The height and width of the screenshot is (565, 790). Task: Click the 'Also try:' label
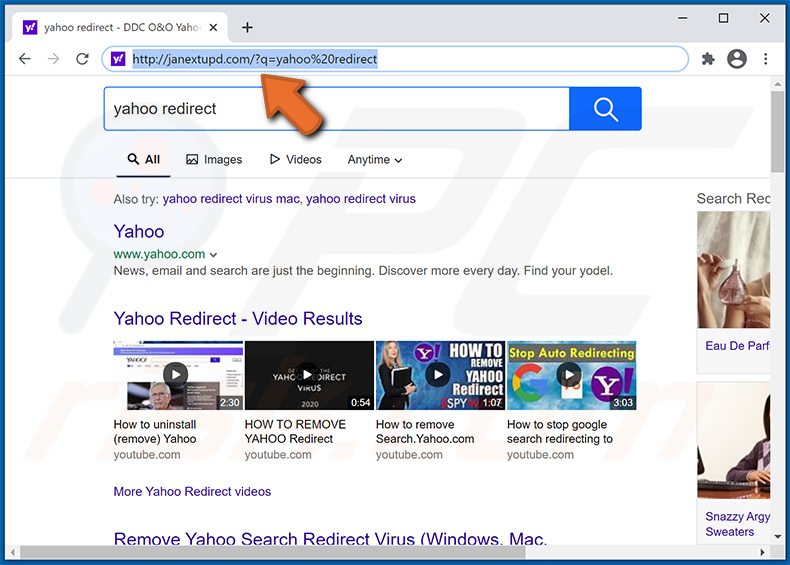click(x=136, y=200)
